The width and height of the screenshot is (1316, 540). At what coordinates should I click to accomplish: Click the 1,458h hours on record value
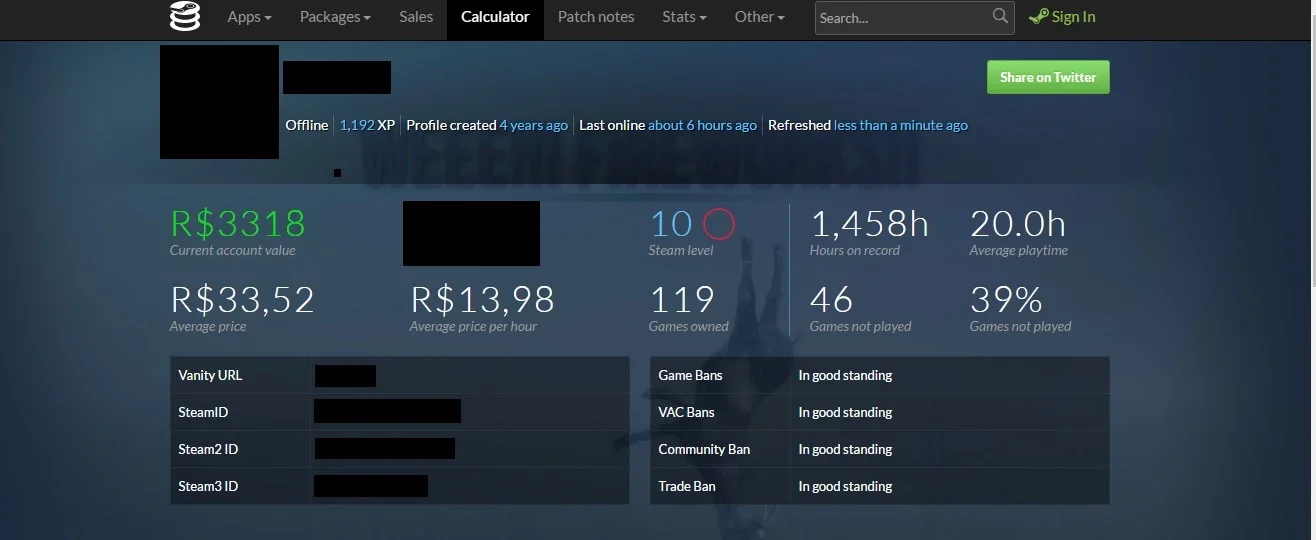point(869,223)
